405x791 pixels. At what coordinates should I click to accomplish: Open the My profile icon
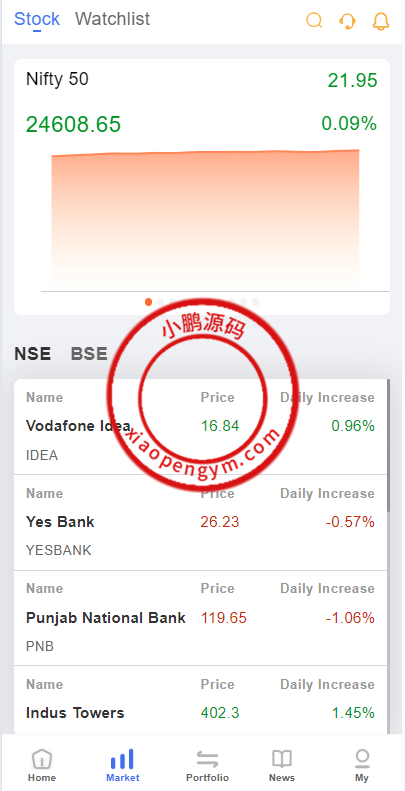click(362, 758)
